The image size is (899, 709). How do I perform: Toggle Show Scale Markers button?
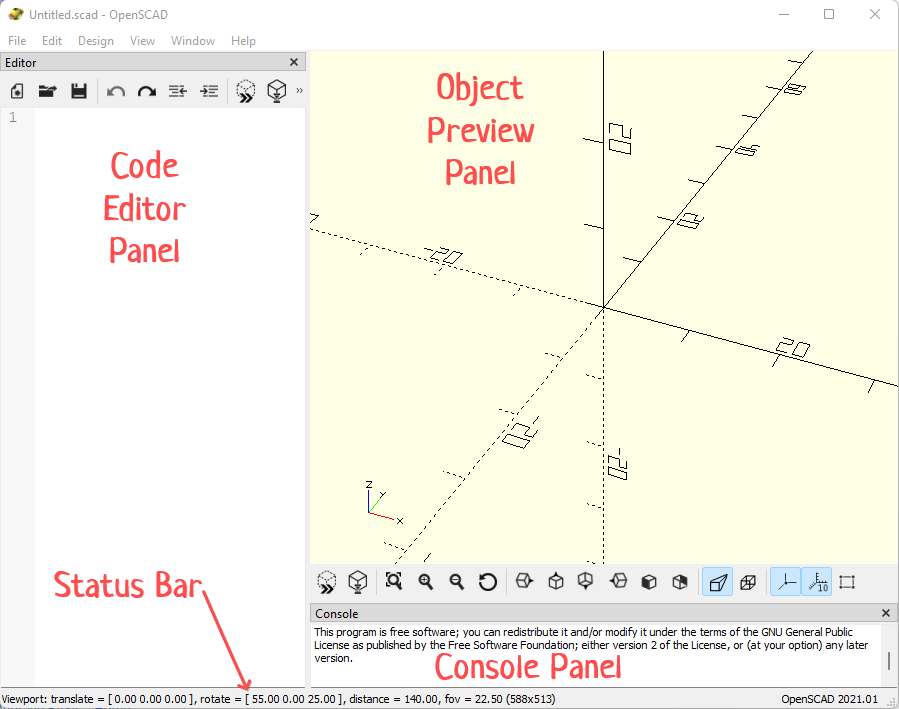(817, 582)
